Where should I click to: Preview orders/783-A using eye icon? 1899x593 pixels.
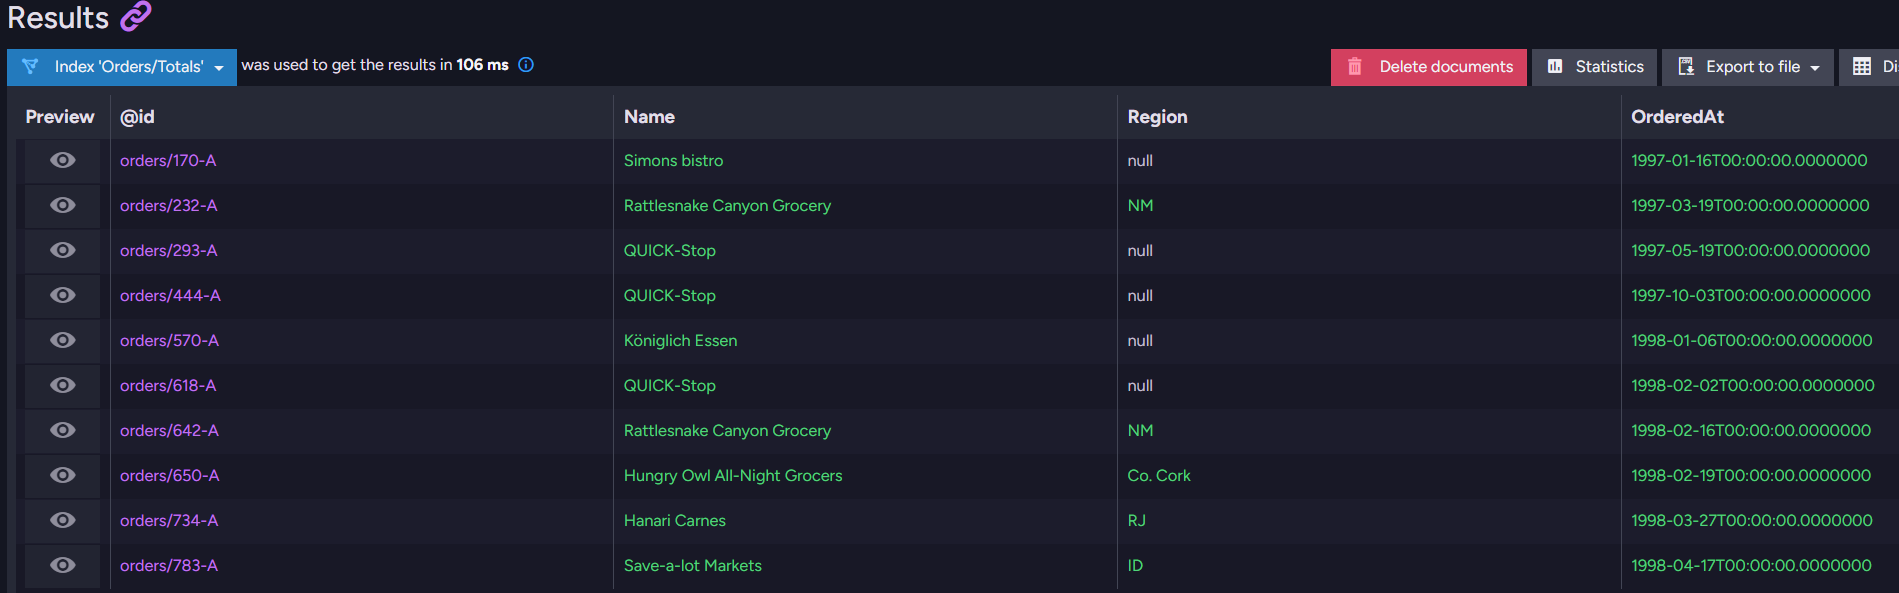[63, 566]
